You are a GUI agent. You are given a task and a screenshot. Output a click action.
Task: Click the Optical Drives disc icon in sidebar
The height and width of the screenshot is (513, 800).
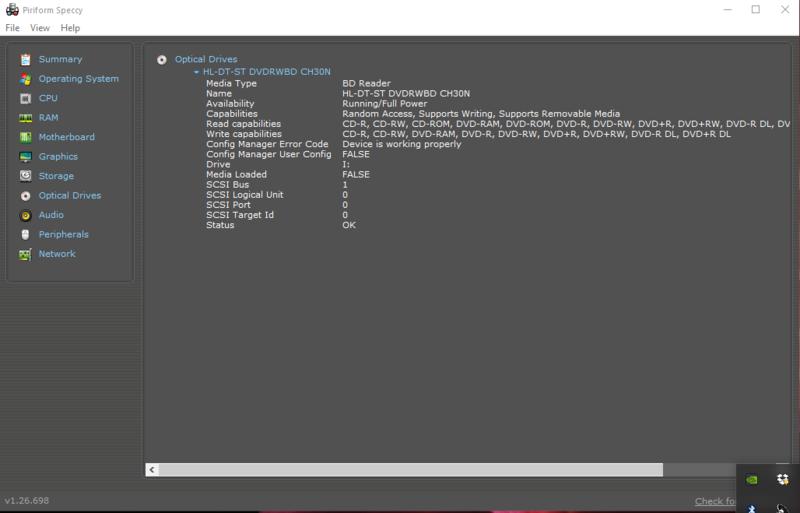(26, 196)
